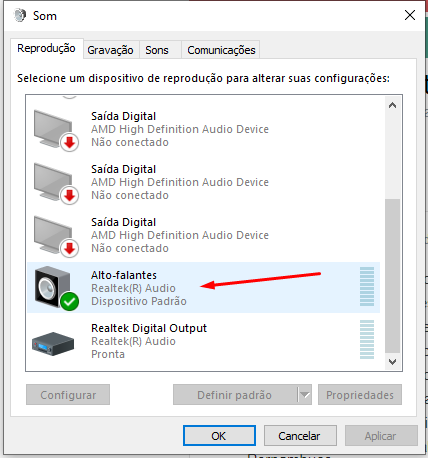Open the Definir padrão dropdown arrow
This screenshot has width=428, height=458.
click(304, 395)
